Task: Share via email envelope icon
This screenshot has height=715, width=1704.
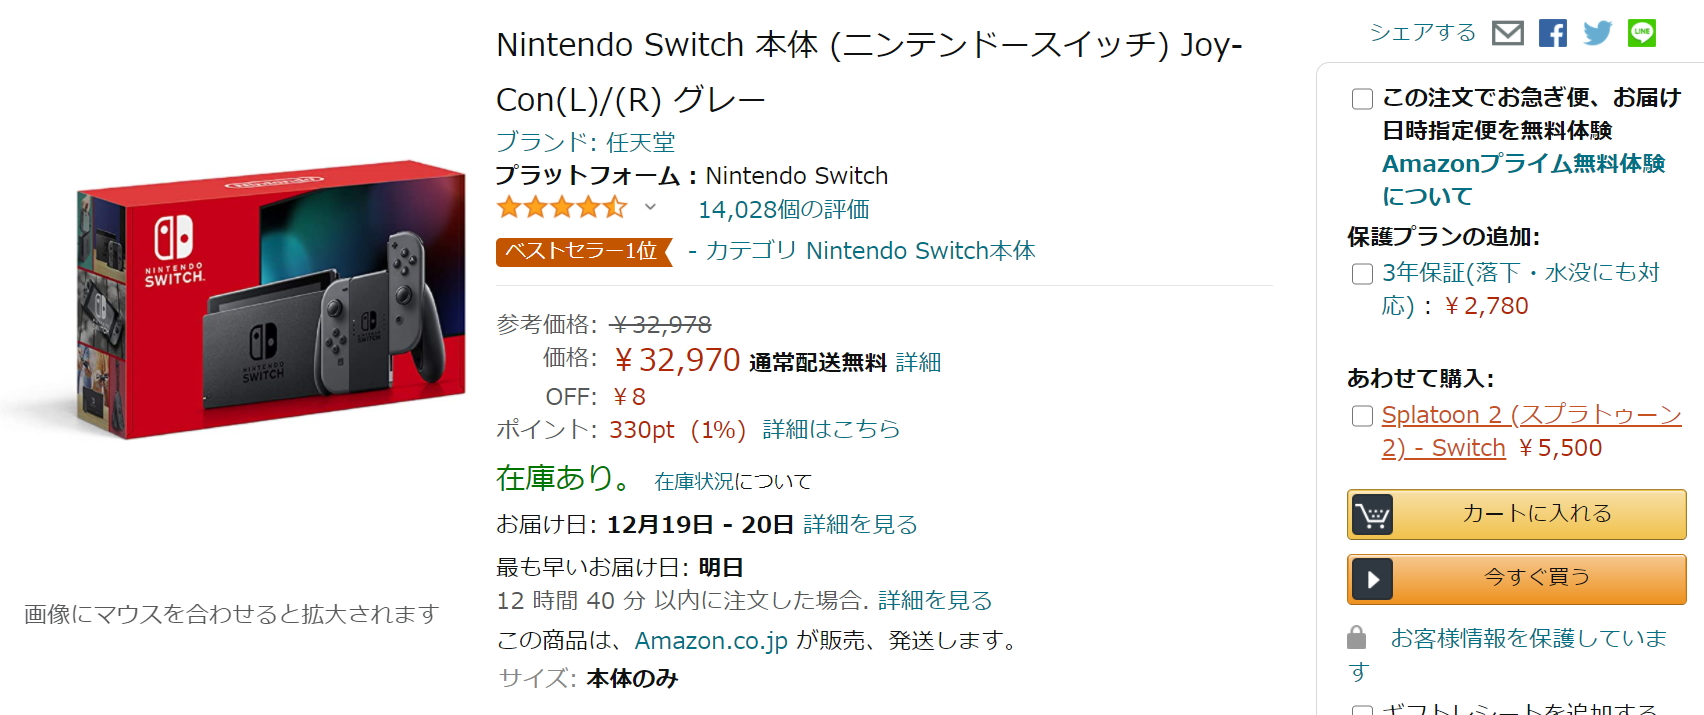Action: point(1507,33)
